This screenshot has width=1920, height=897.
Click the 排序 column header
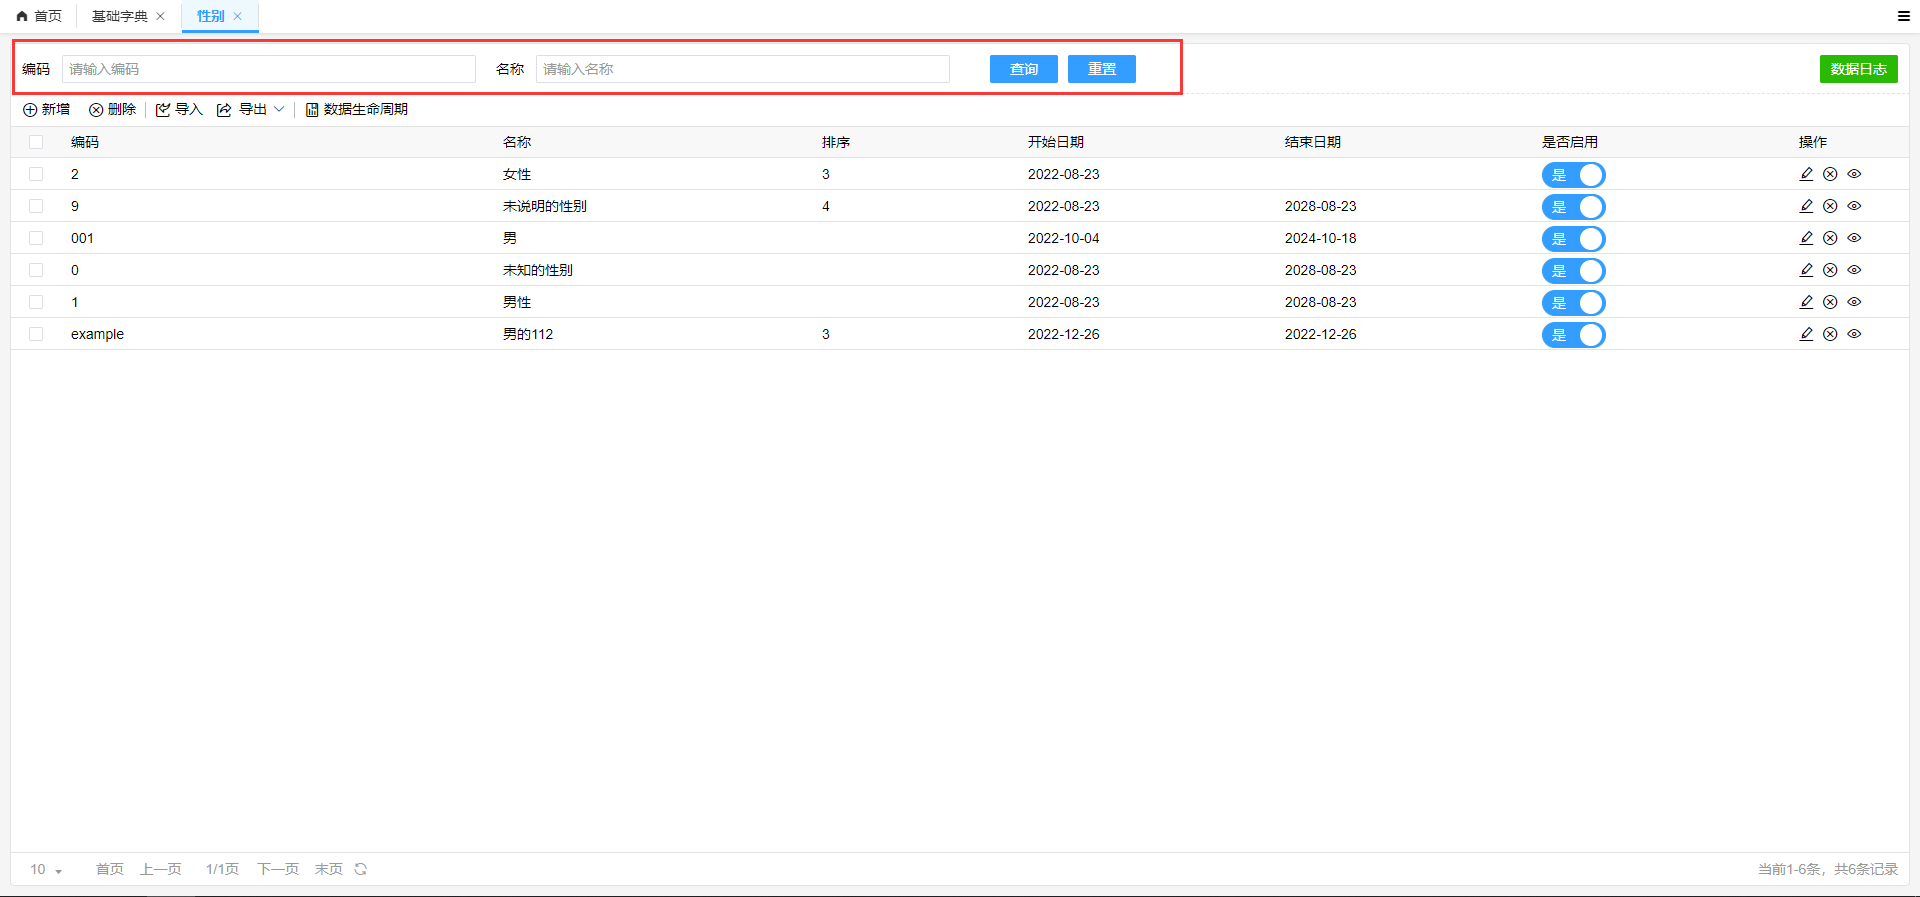(836, 142)
